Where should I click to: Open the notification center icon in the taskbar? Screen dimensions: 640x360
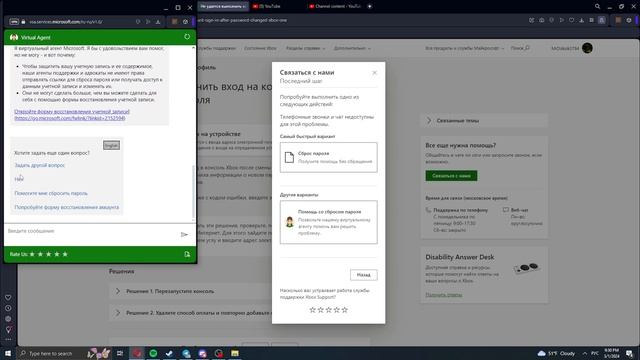click(629, 353)
